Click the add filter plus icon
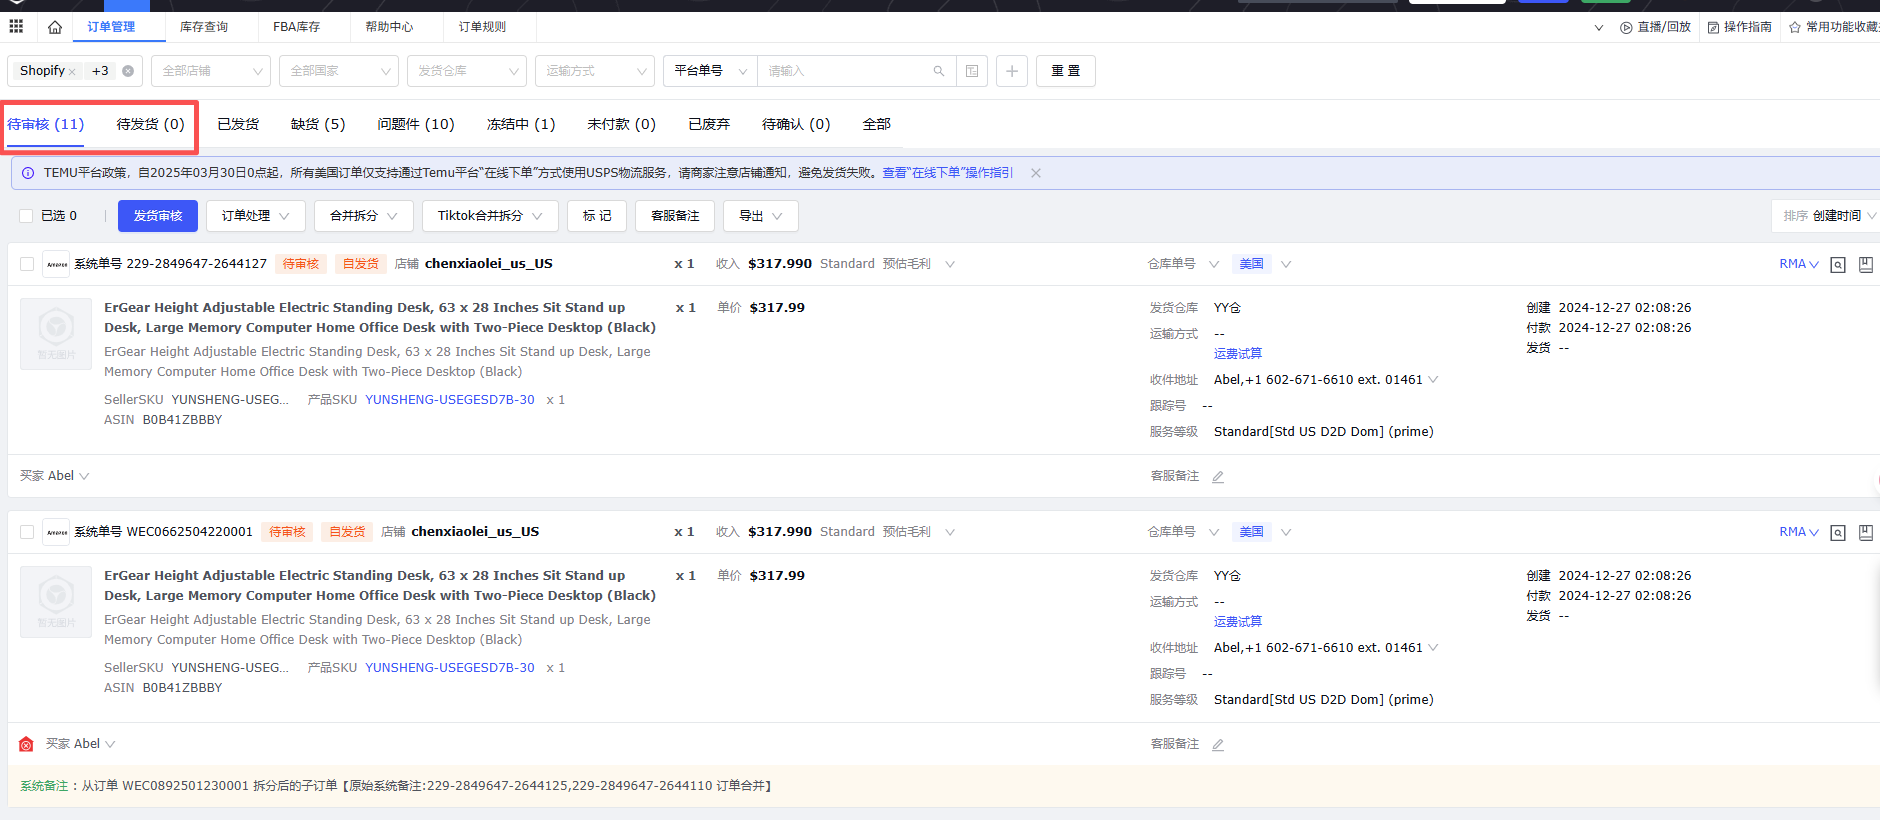Image resolution: width=1880 pixels, height=820 pixels. click(x=1012, y=71)
